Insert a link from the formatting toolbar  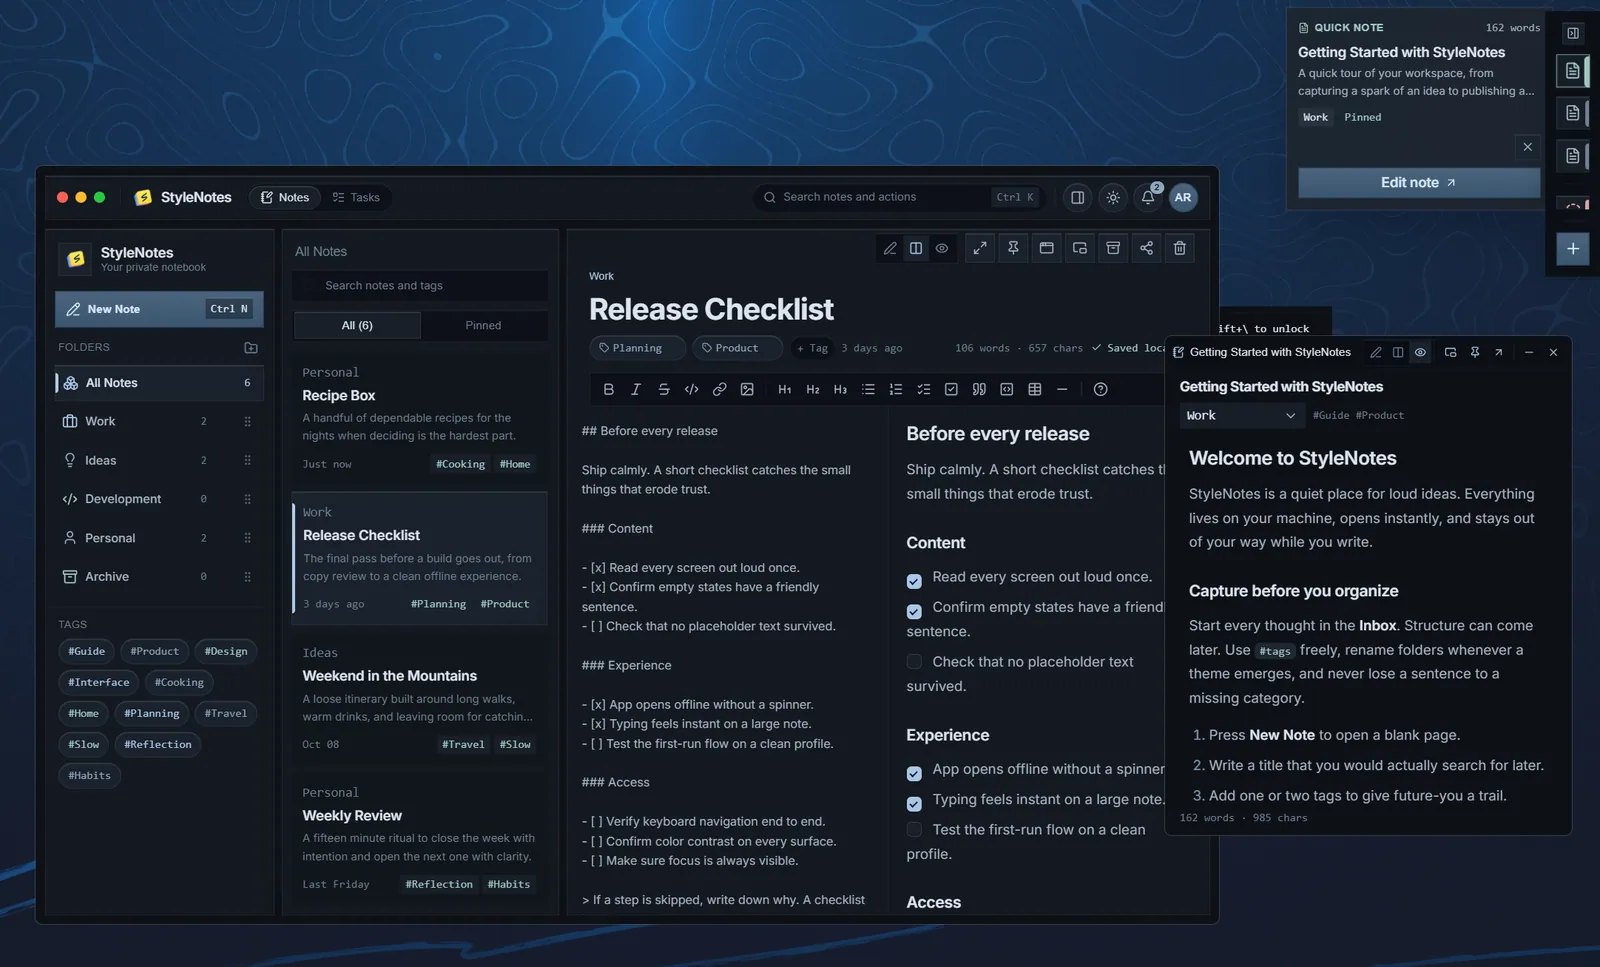click(719, 389)
